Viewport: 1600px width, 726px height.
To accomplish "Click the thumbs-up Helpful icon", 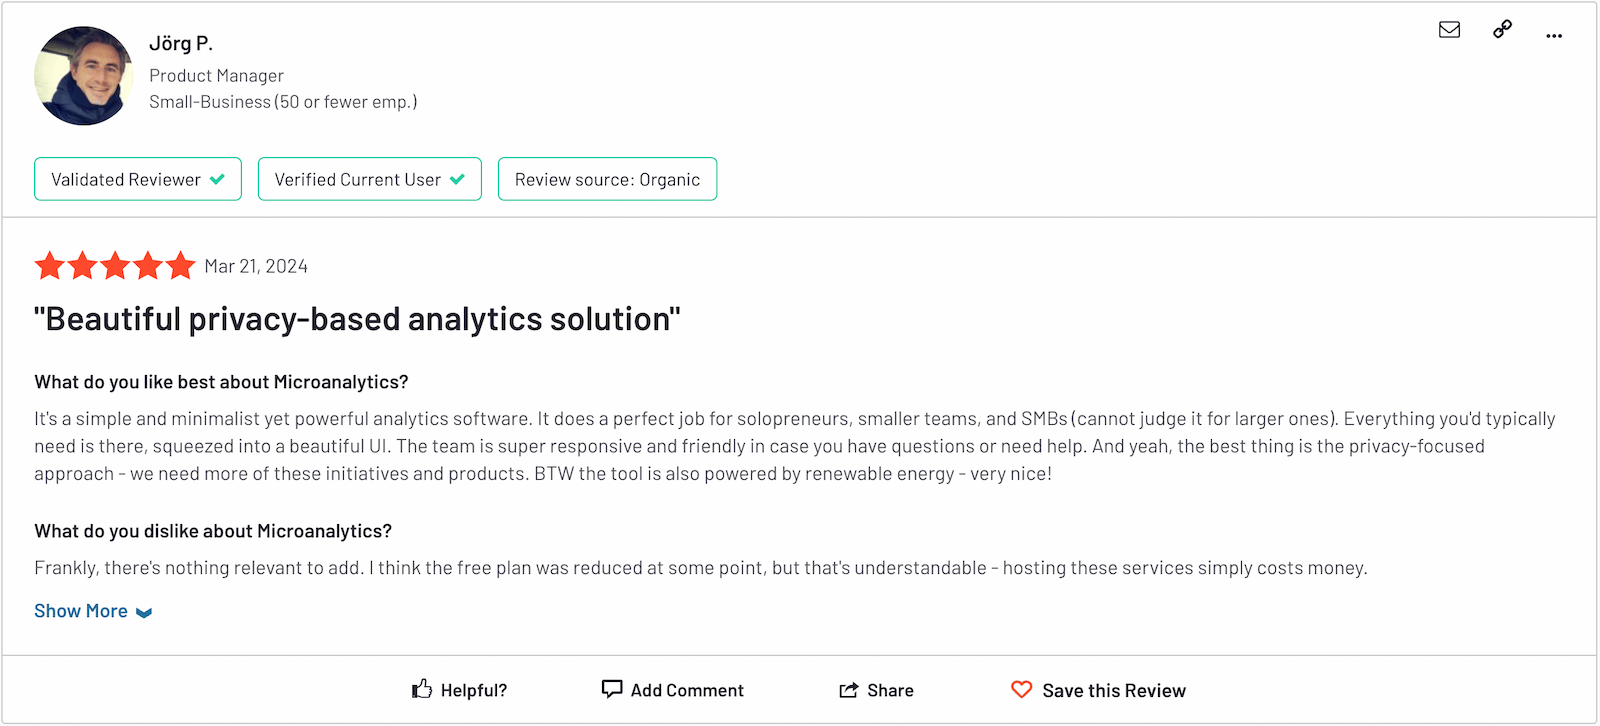I will pos(420,688).
